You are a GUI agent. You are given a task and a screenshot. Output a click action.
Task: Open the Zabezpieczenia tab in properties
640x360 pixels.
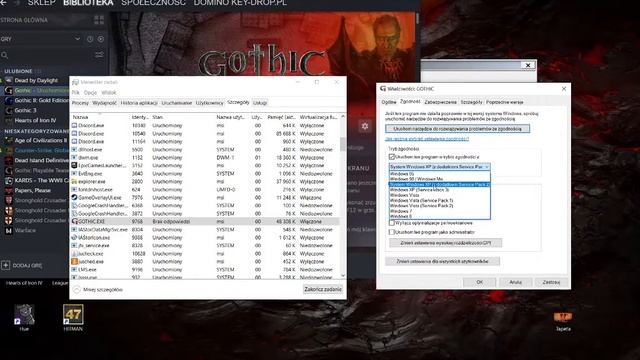(x=440, y=102)
